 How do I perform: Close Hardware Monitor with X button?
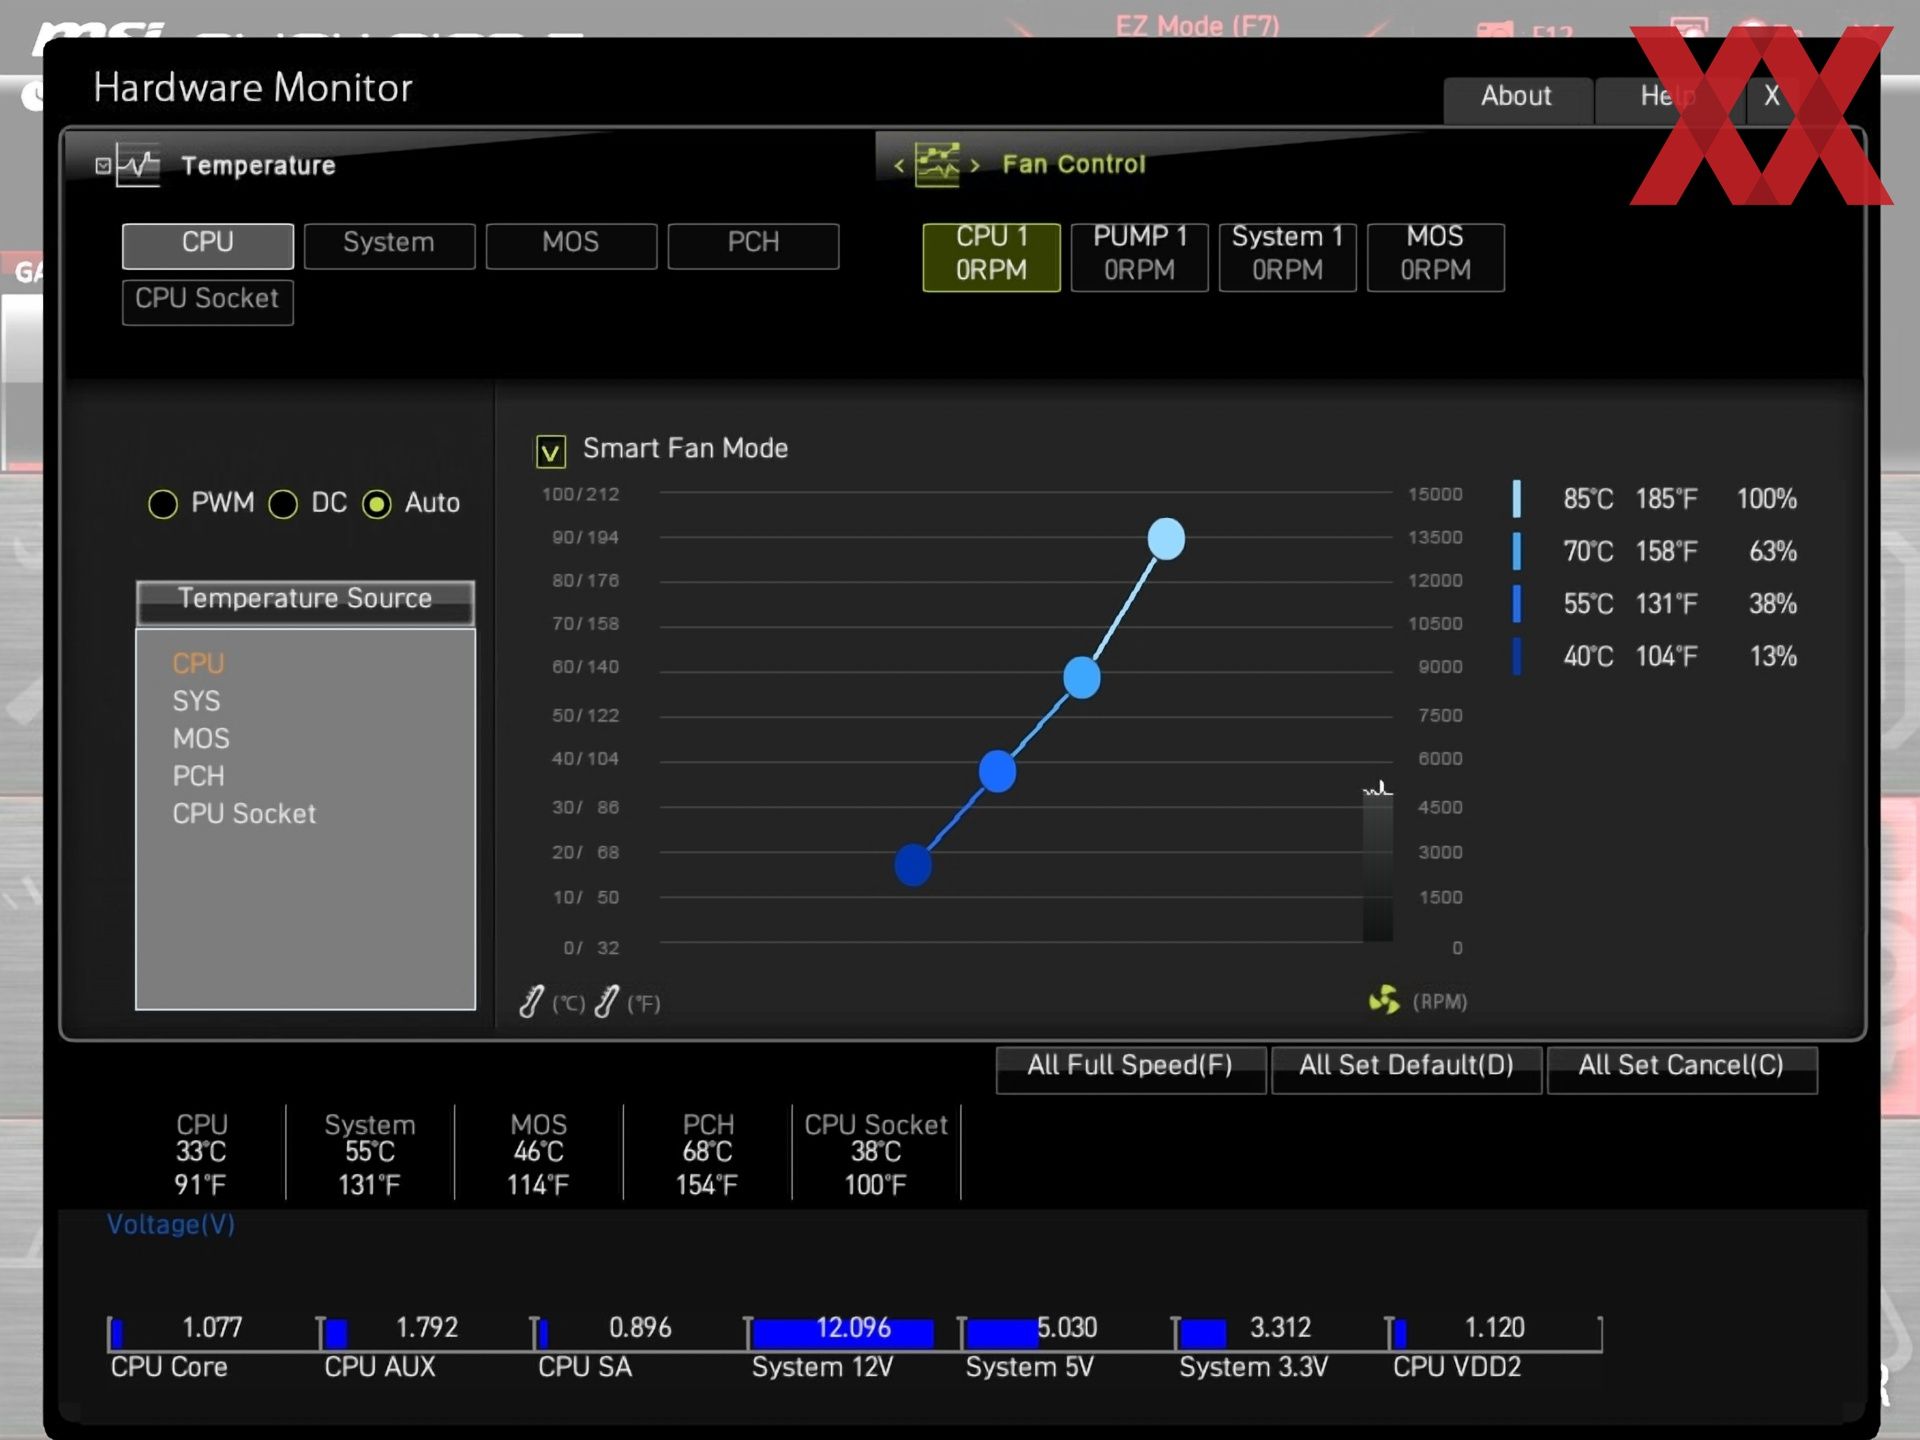1772,98
